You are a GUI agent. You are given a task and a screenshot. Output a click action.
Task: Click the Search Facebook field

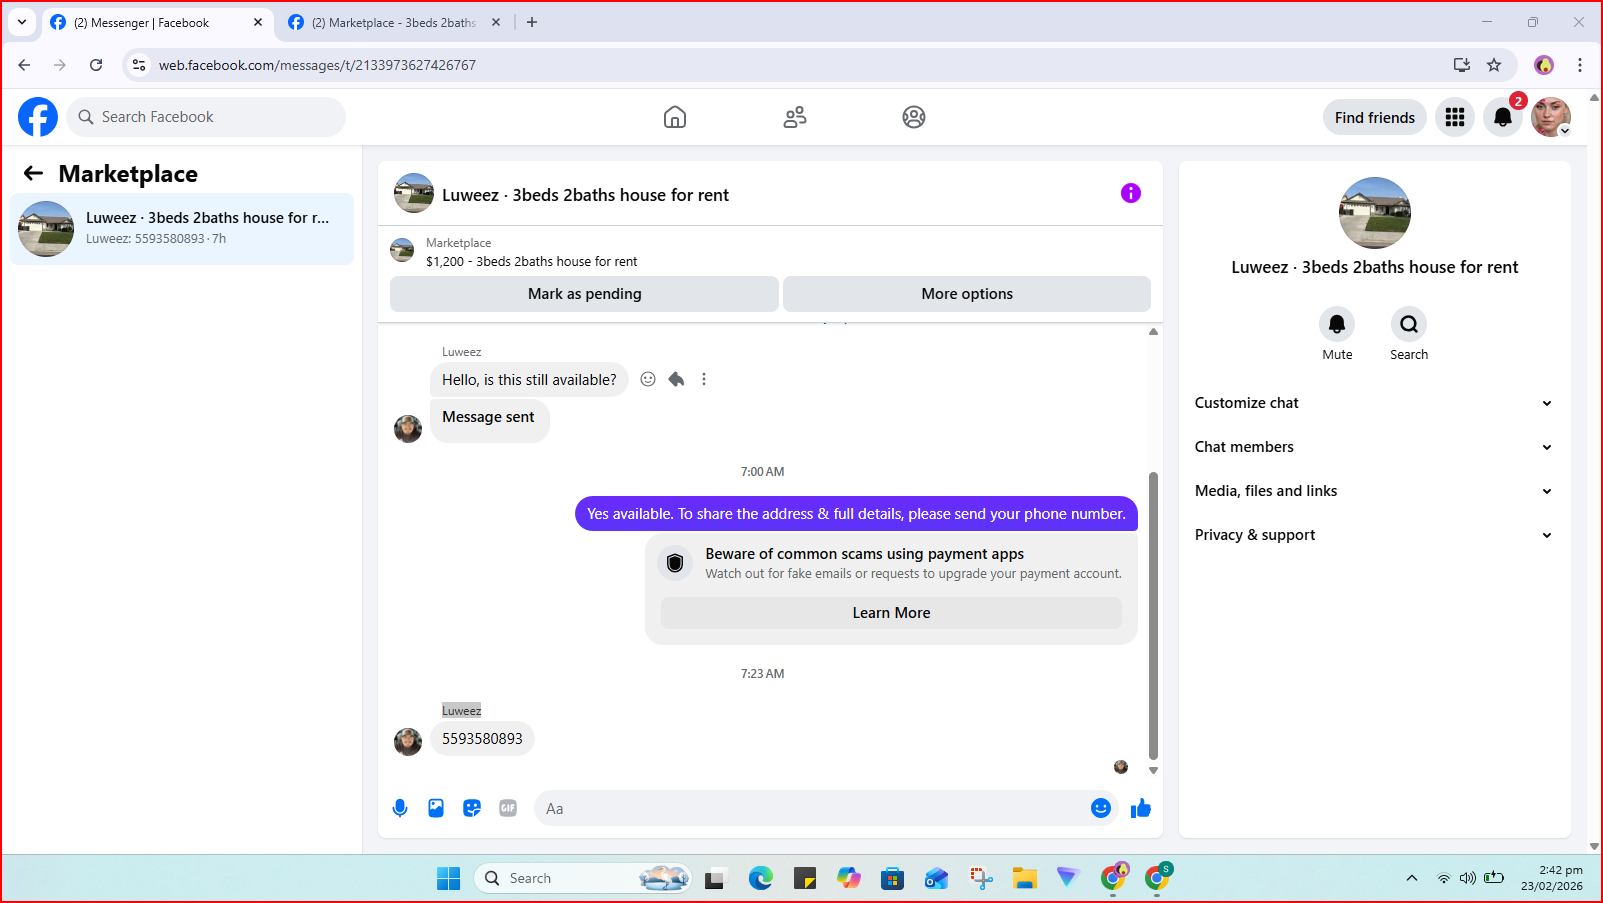[207, 117]
